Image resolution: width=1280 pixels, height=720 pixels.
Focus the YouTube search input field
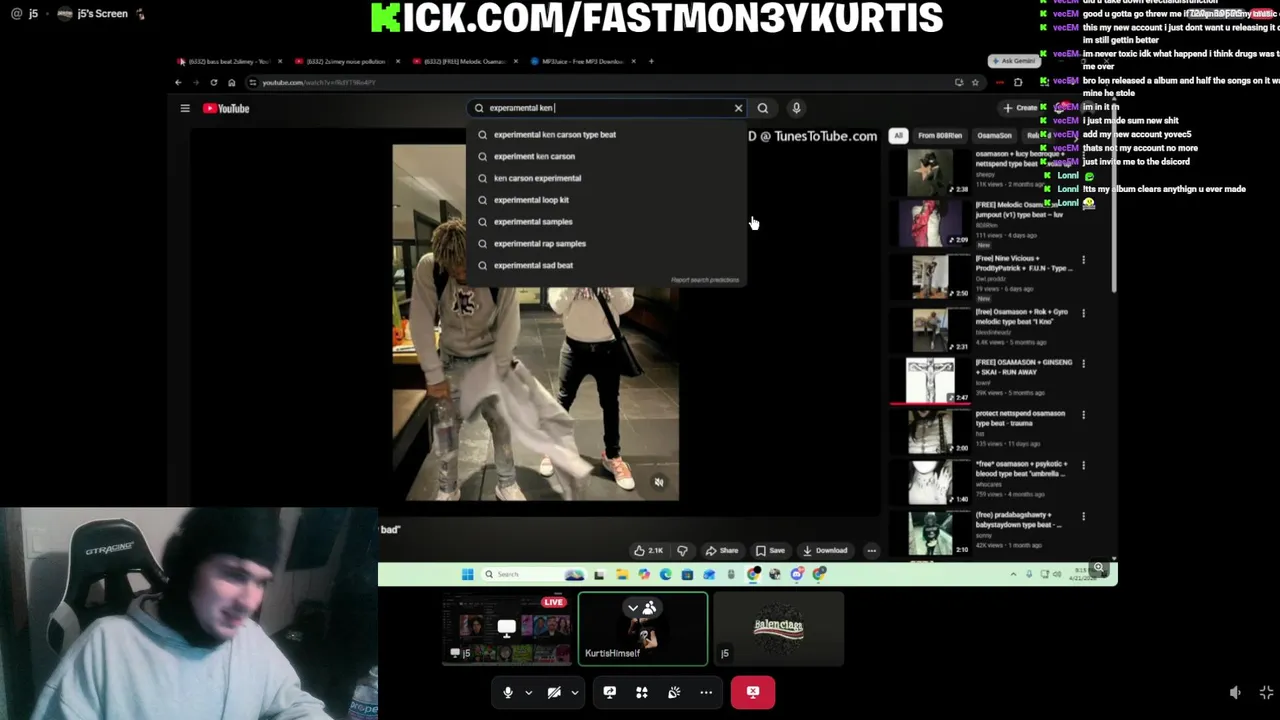coord(605,108)
